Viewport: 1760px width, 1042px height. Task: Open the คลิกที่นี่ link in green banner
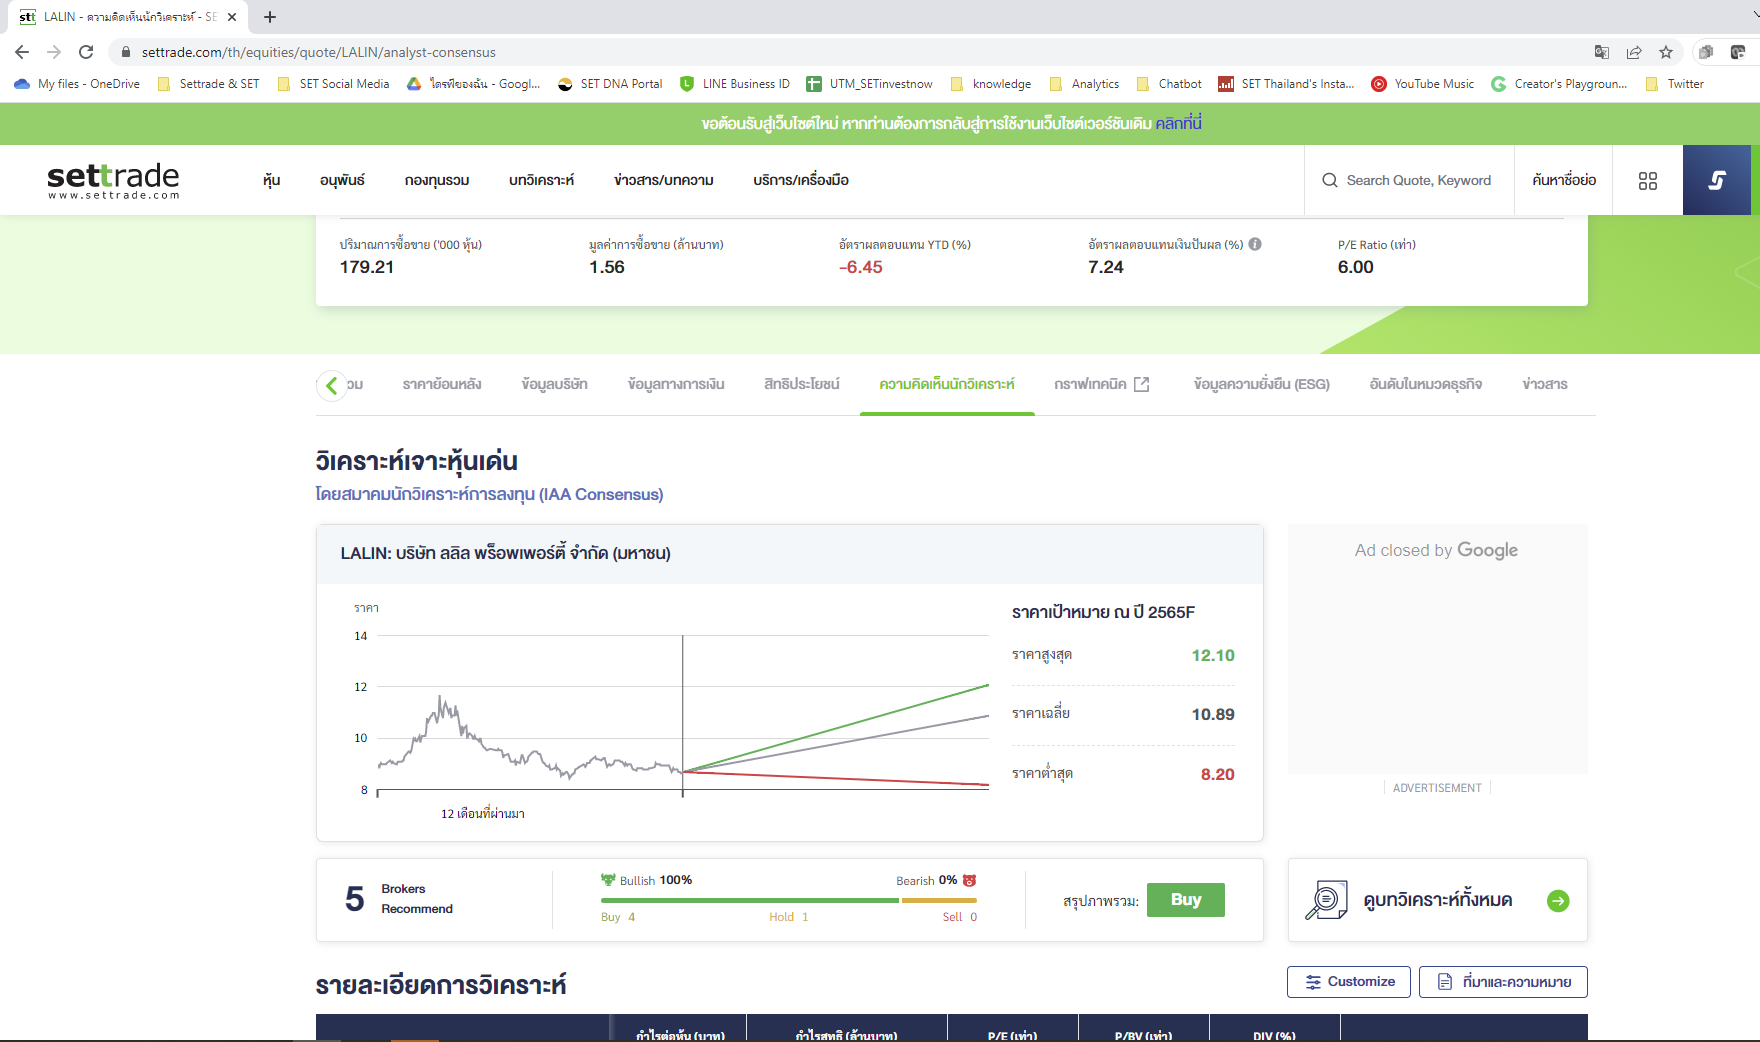click(1178, 123)
